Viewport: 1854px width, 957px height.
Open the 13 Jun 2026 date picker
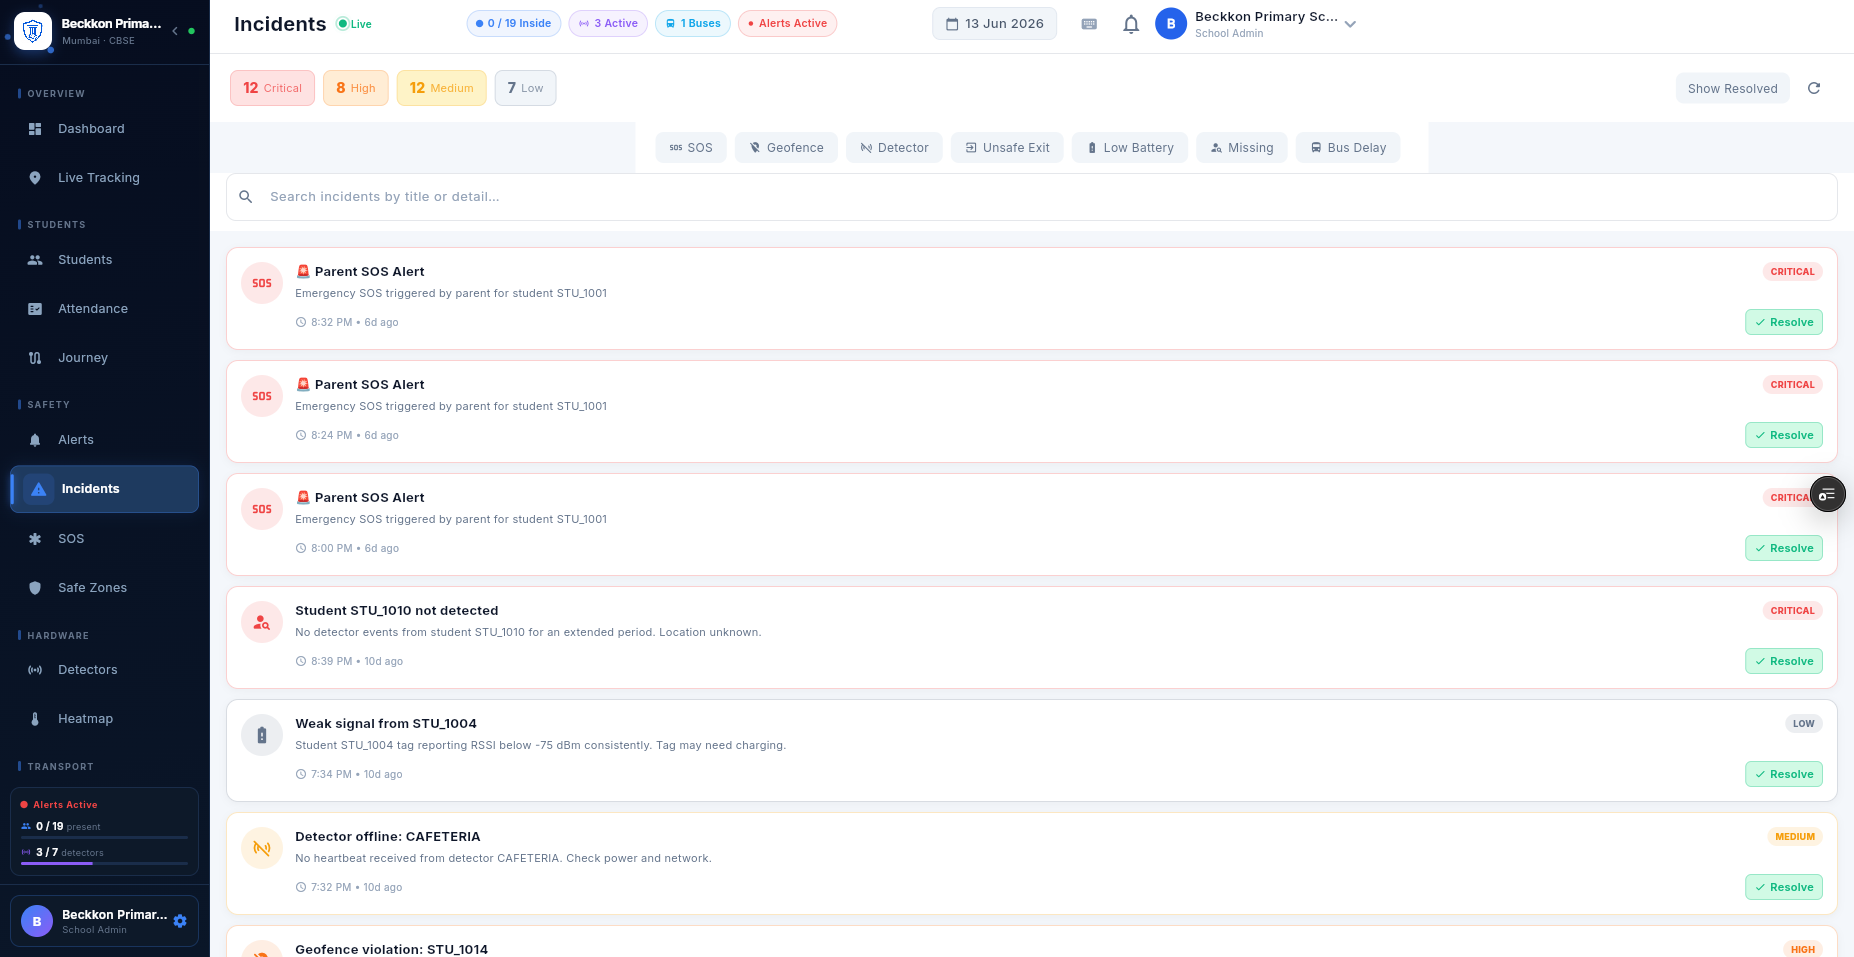994,24
